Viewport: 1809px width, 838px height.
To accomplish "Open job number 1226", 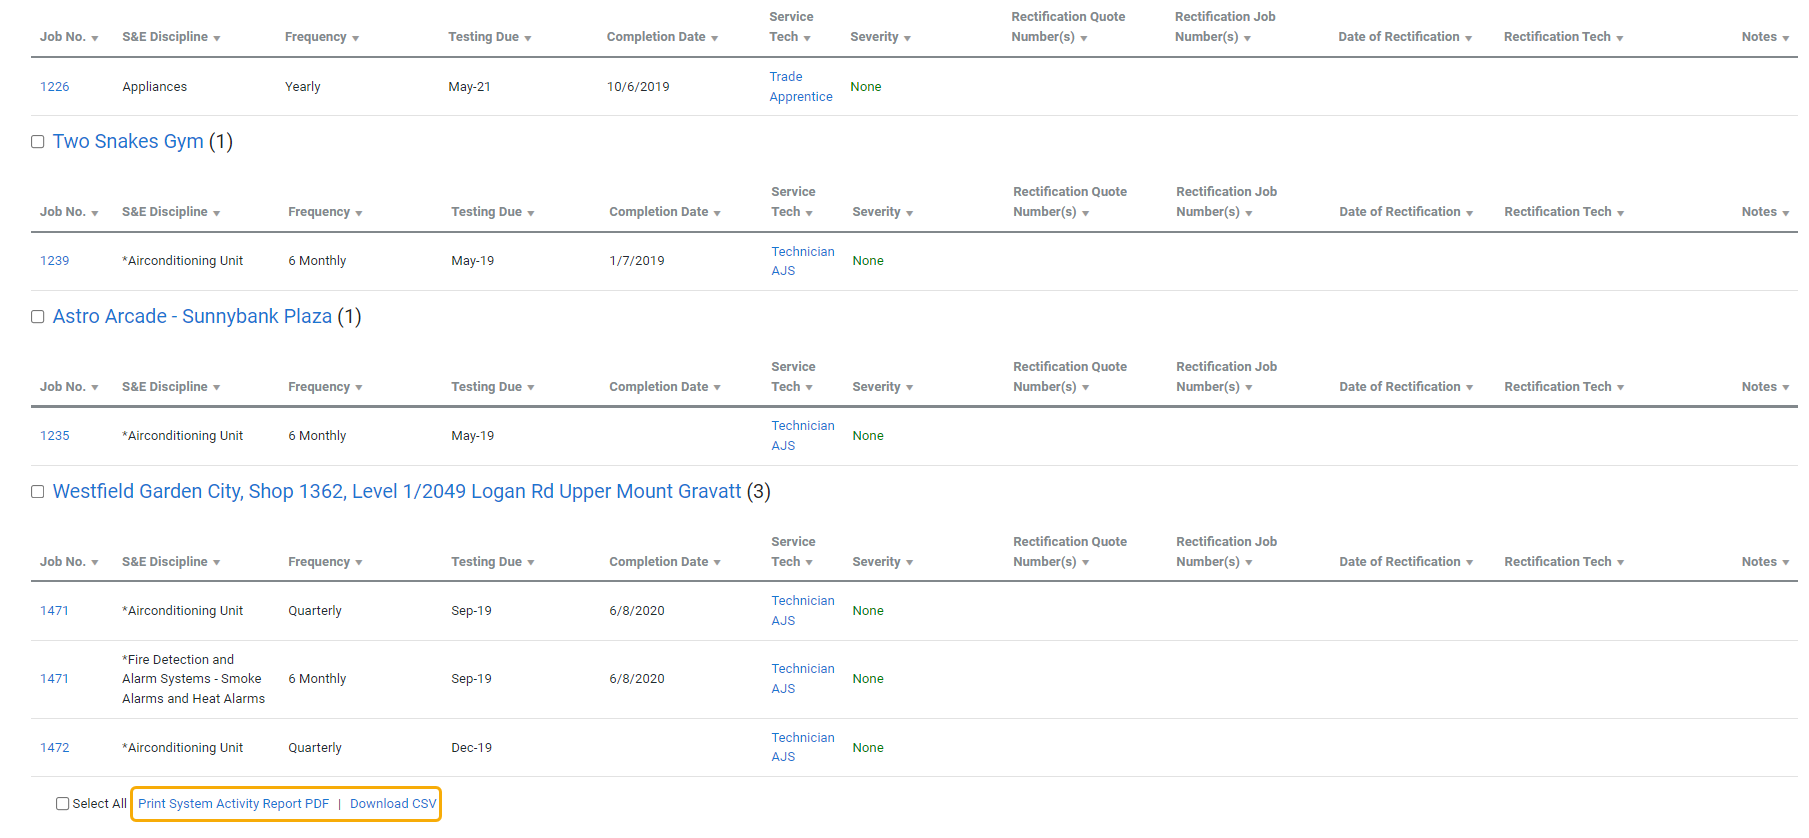I will [x=55, y=87].
